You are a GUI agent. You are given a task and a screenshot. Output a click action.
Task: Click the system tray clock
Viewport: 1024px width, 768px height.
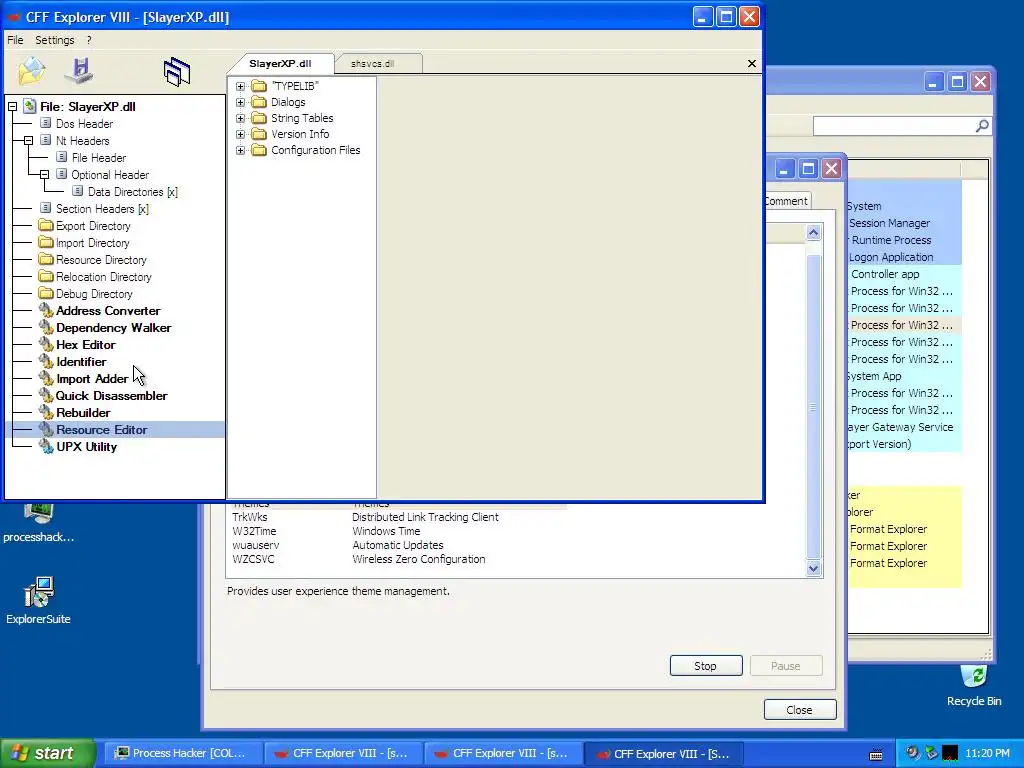coord(987,753)
